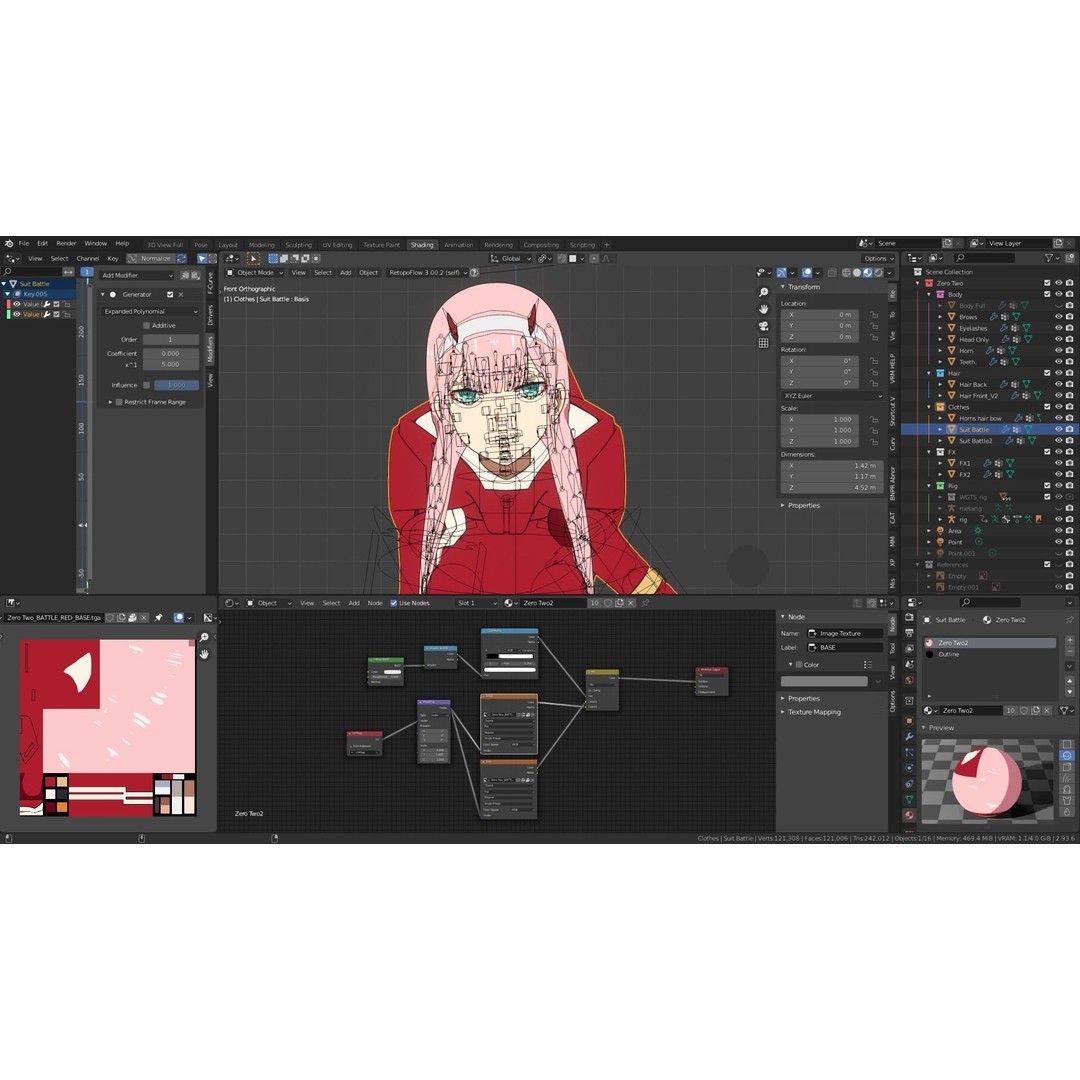
Task: Select the cloth preview shape
Action: point(1067,801)
